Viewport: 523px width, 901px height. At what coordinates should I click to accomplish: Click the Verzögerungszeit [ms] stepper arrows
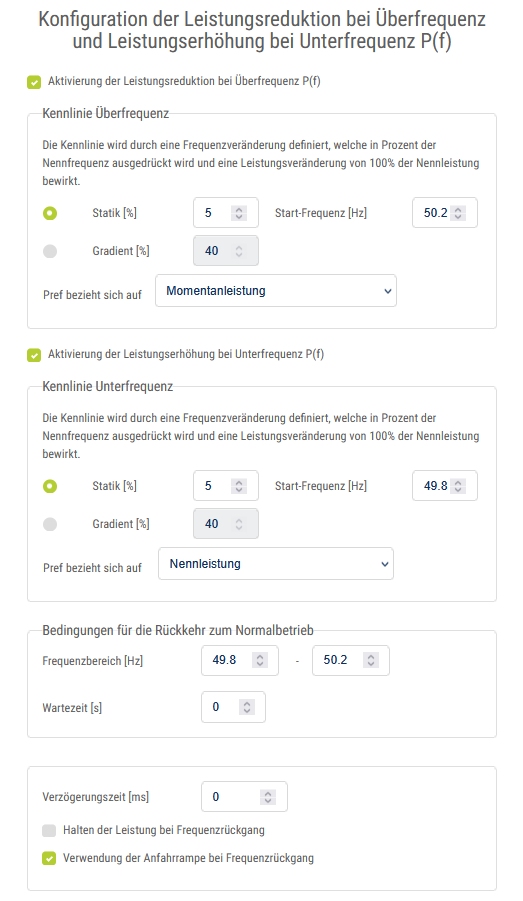click(268, 797)
